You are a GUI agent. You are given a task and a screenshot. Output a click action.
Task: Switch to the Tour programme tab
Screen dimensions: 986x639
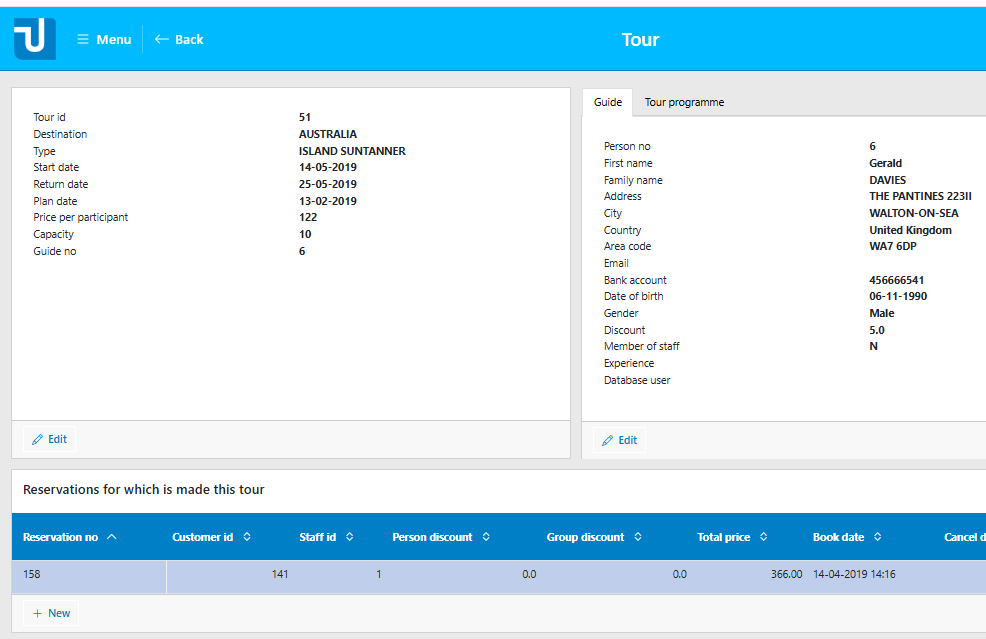click(684, 102)
